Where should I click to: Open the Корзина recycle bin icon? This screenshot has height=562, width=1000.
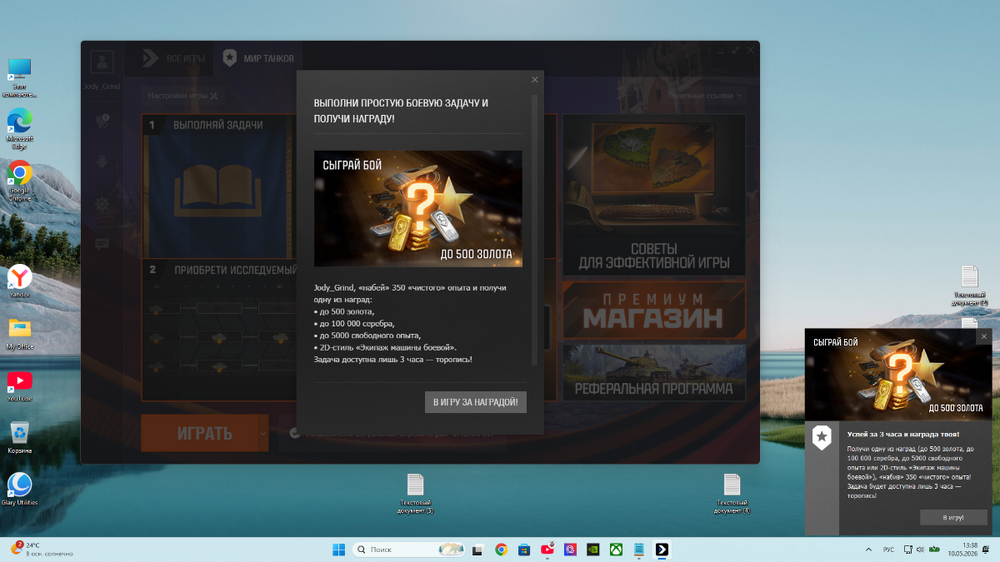tap(19, 438)
